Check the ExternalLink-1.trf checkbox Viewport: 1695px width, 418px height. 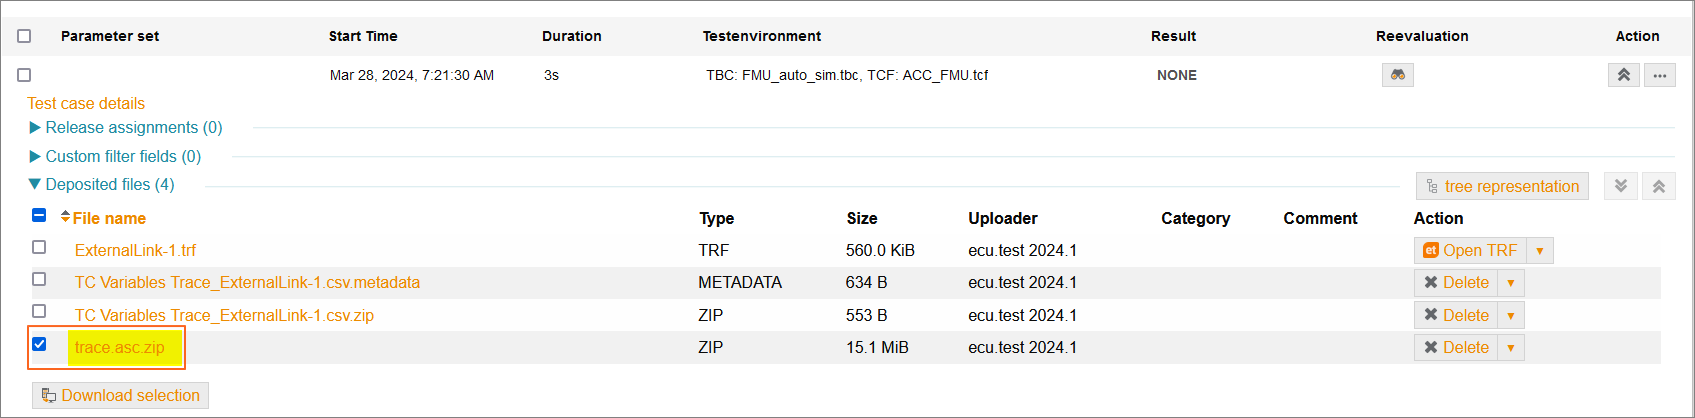39,247
